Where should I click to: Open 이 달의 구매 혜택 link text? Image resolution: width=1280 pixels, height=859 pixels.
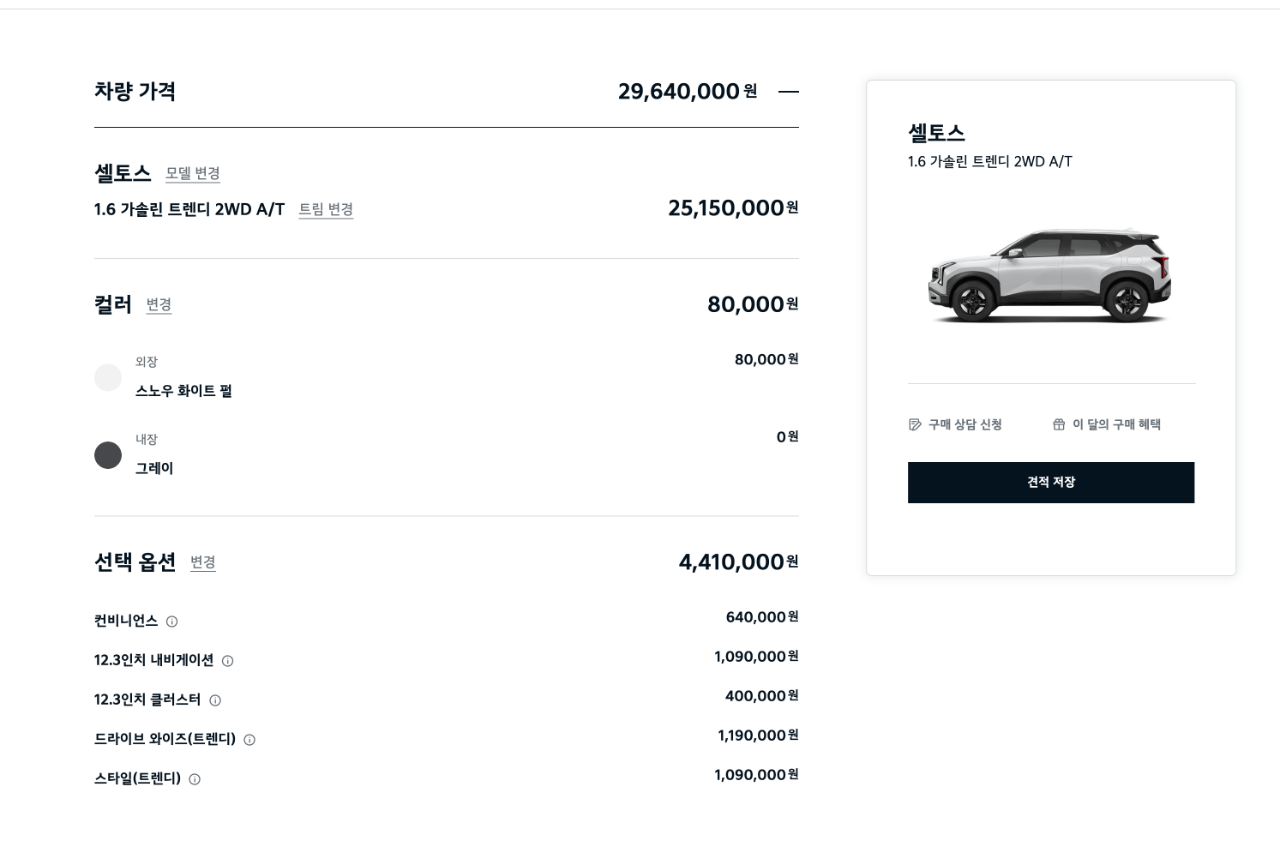[1116, 425]
